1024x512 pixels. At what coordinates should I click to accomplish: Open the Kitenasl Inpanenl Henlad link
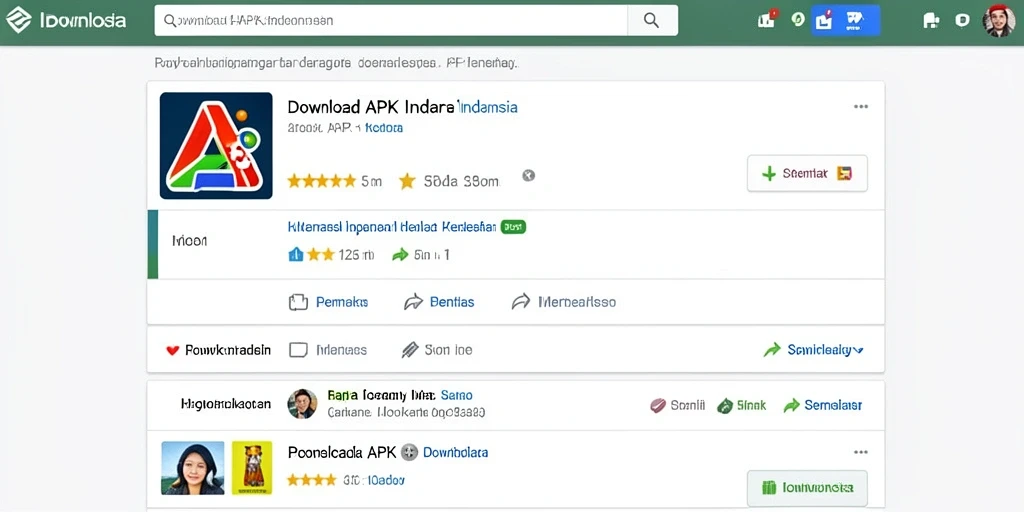(x=392, y=227)
